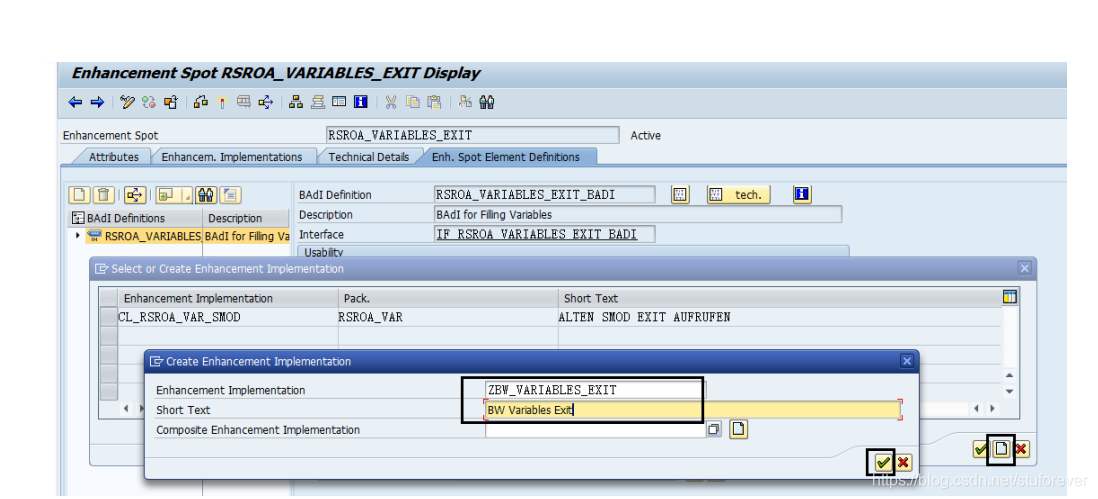
Task: Click the Pack. column header
Action: click(448, 298)
